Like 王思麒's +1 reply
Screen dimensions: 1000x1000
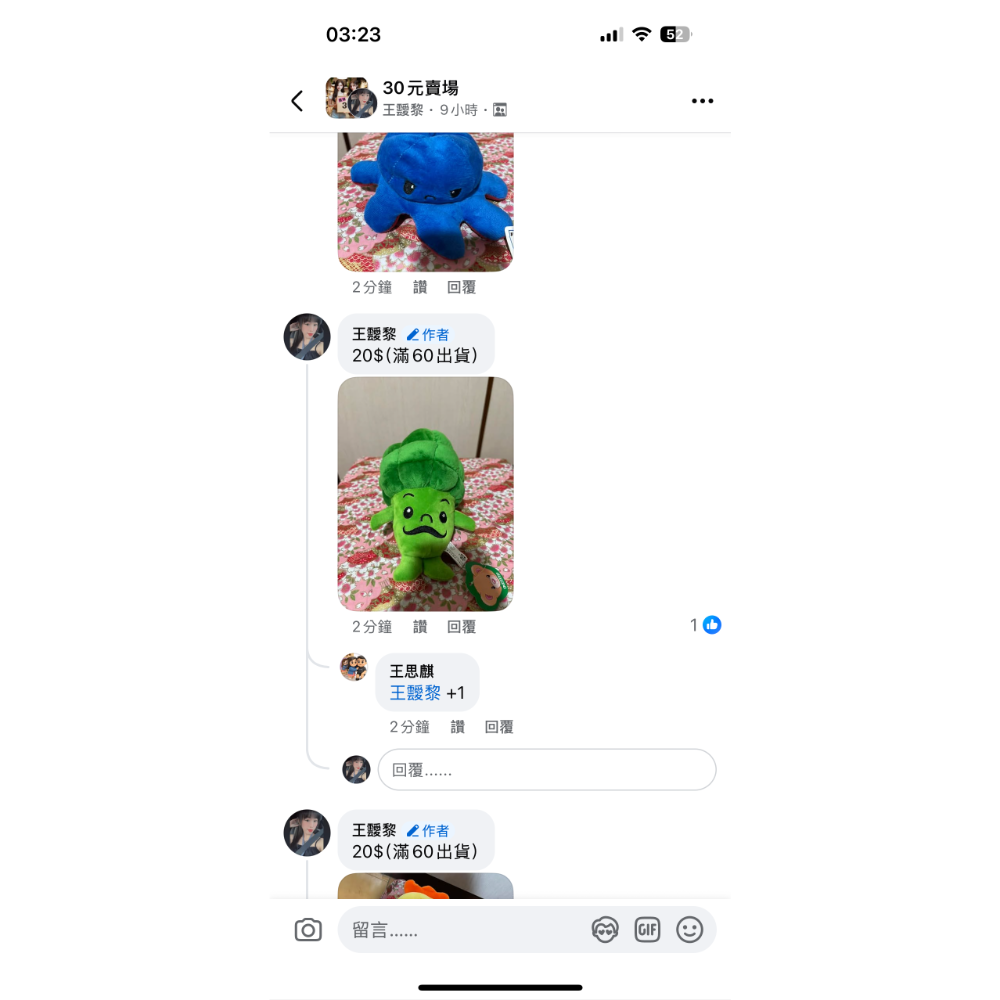tap(457, 727)
